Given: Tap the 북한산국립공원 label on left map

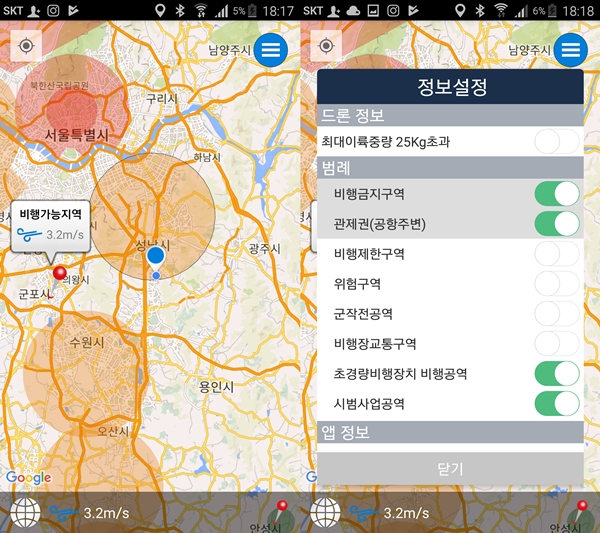Looking at the screenshot, I should click(60, 85).
